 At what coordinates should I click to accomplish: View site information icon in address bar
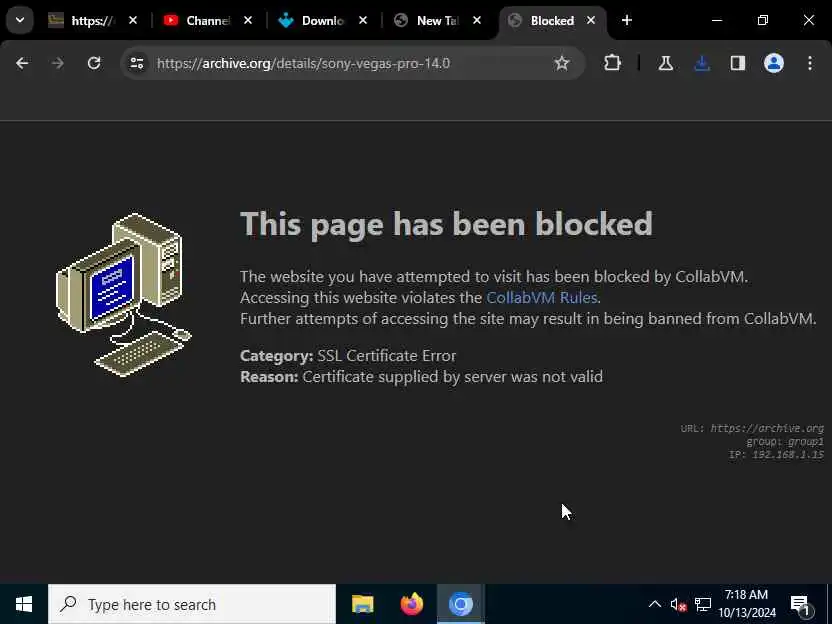click(137, 63)
